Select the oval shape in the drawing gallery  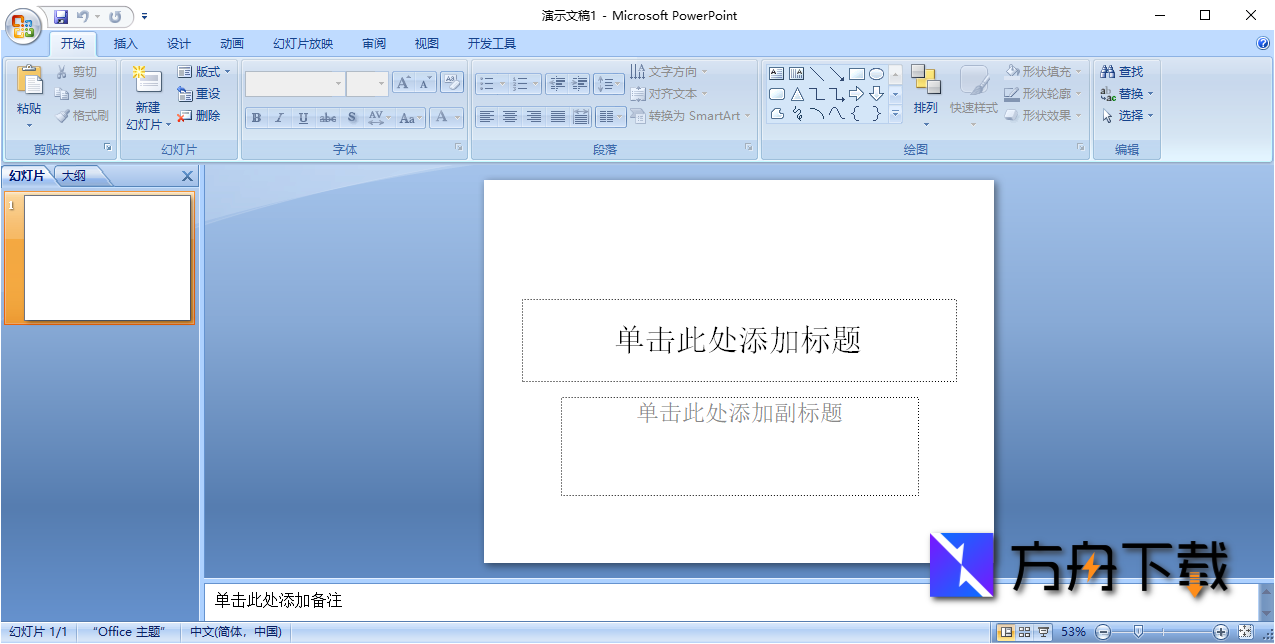[x=877, y=73]
